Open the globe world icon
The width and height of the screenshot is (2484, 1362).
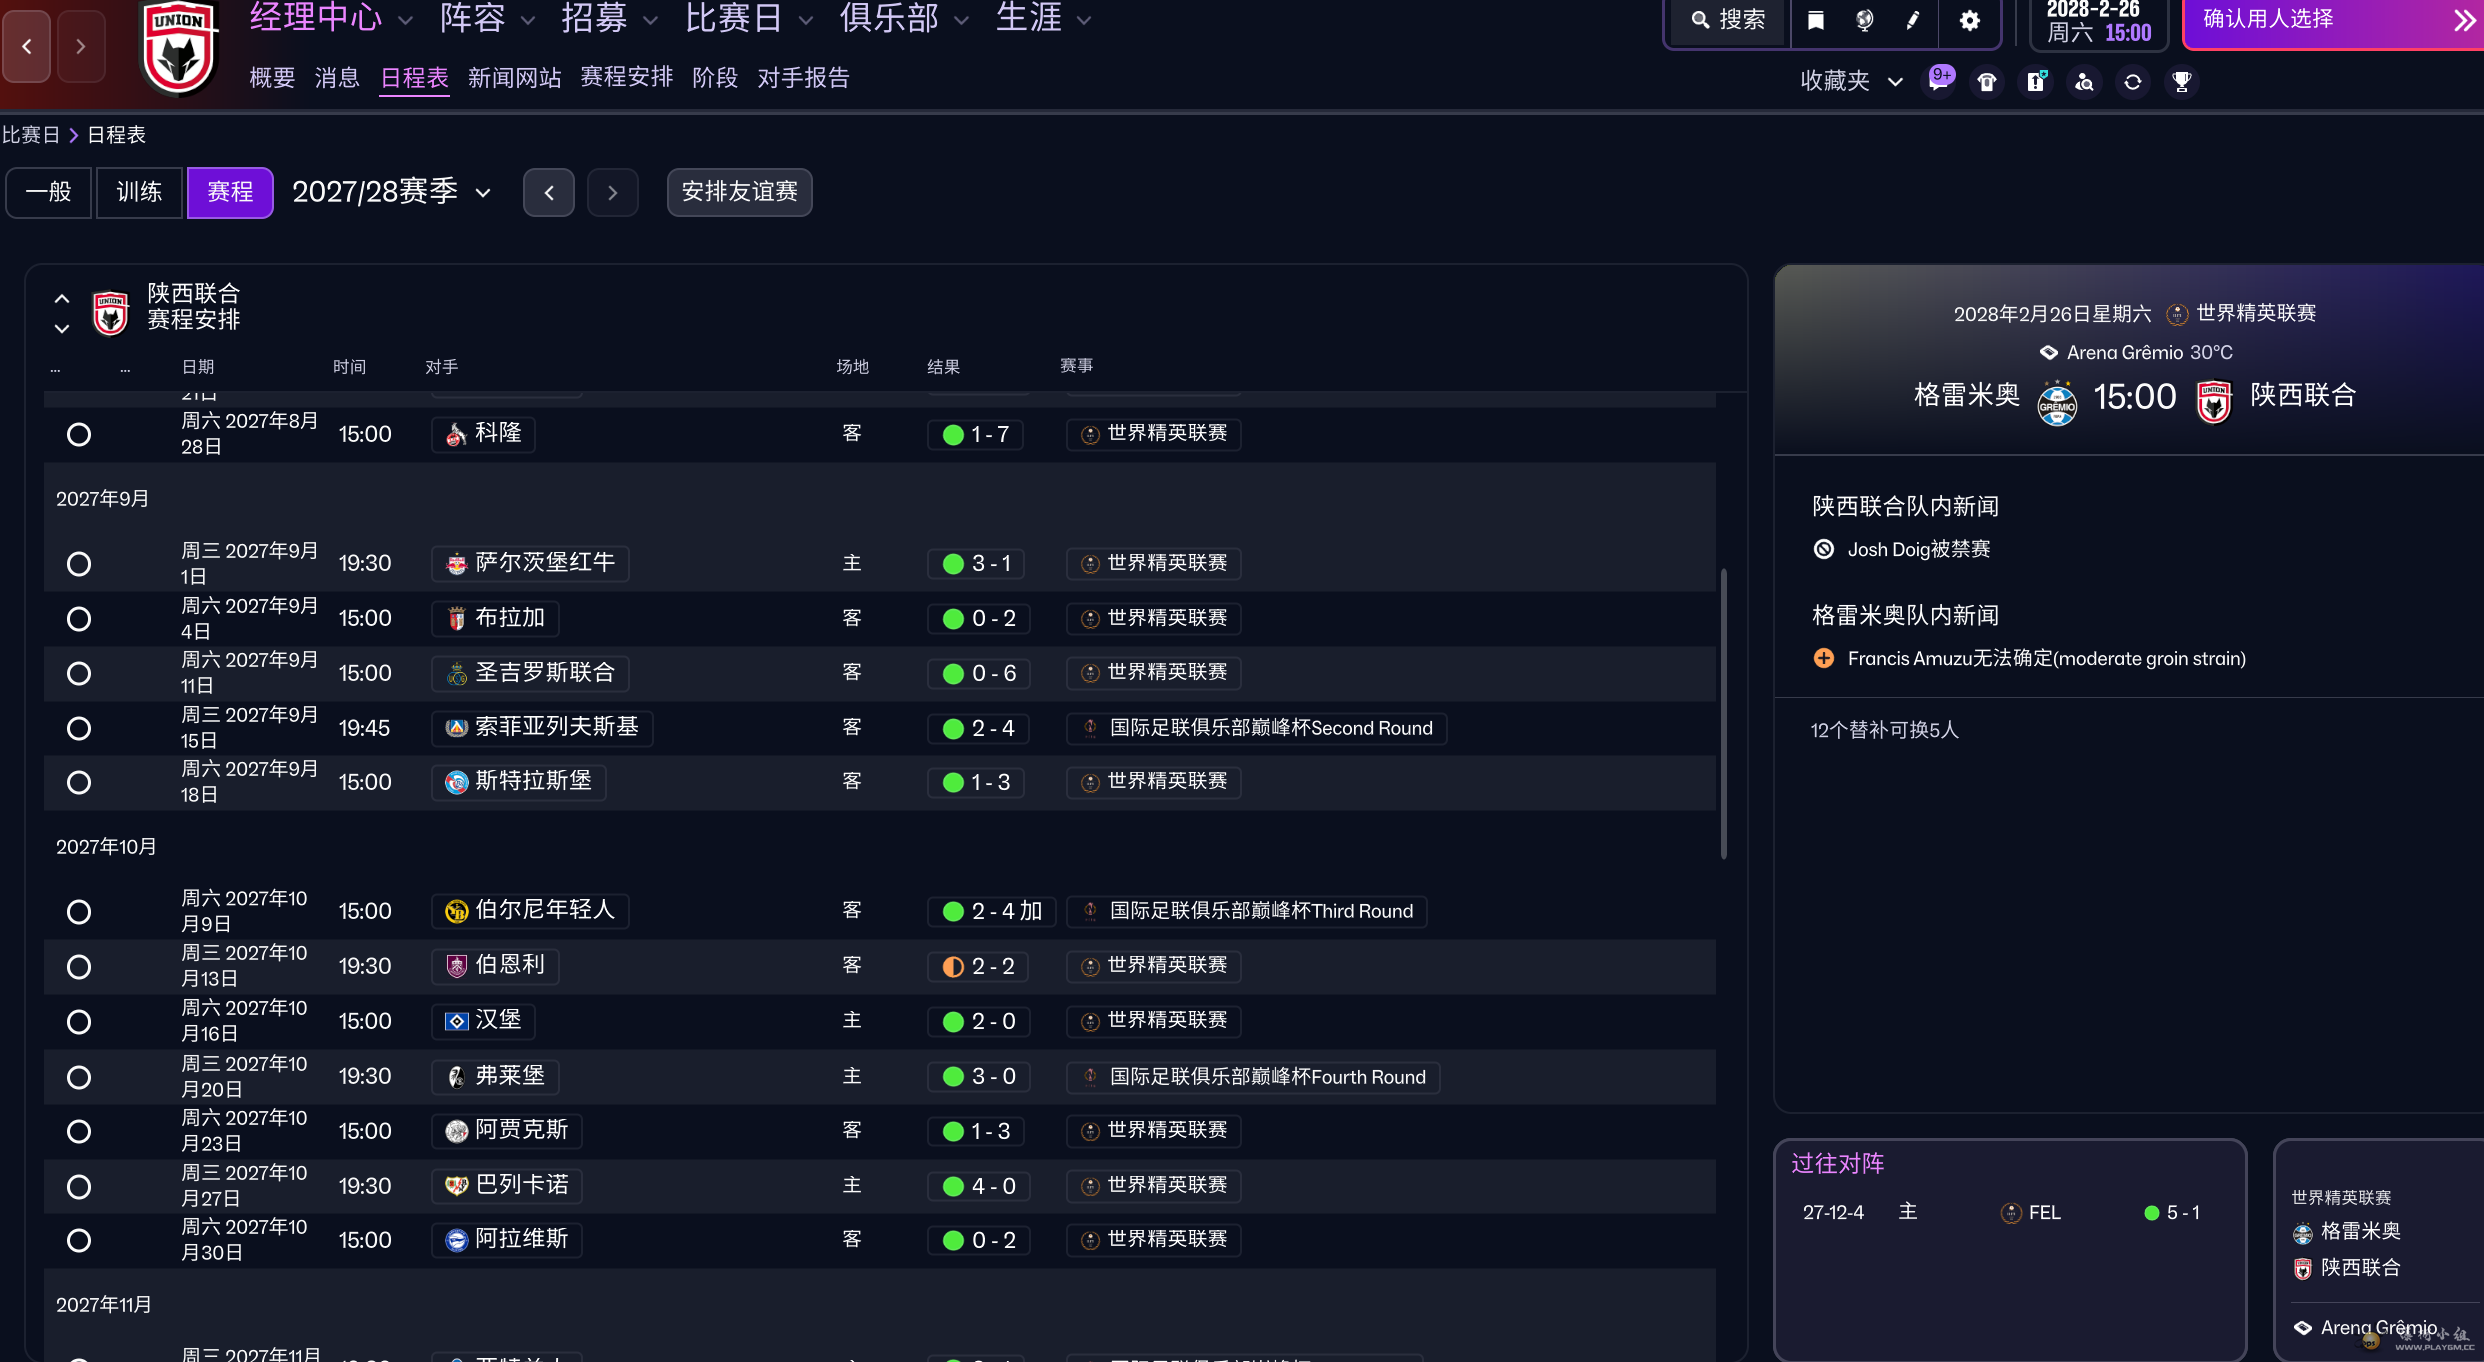[1865, 20]
